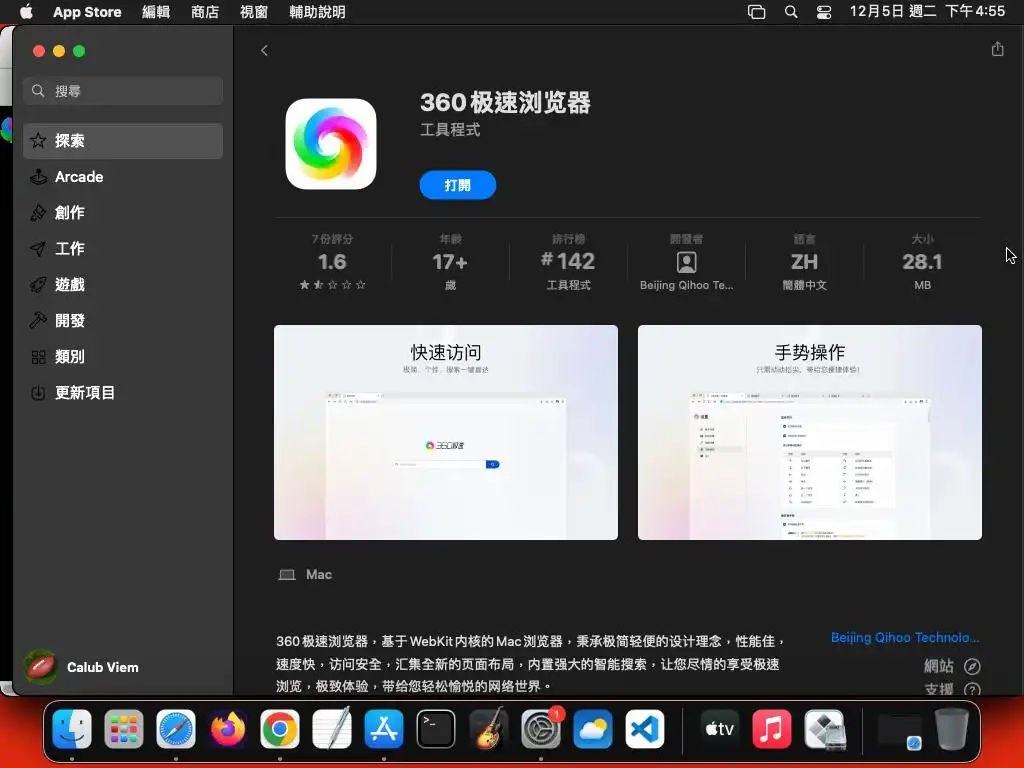The width and height of the screenshot is (1024, 768).
Task: Open Safari from the Dock
Action: [x=176, y=728]
